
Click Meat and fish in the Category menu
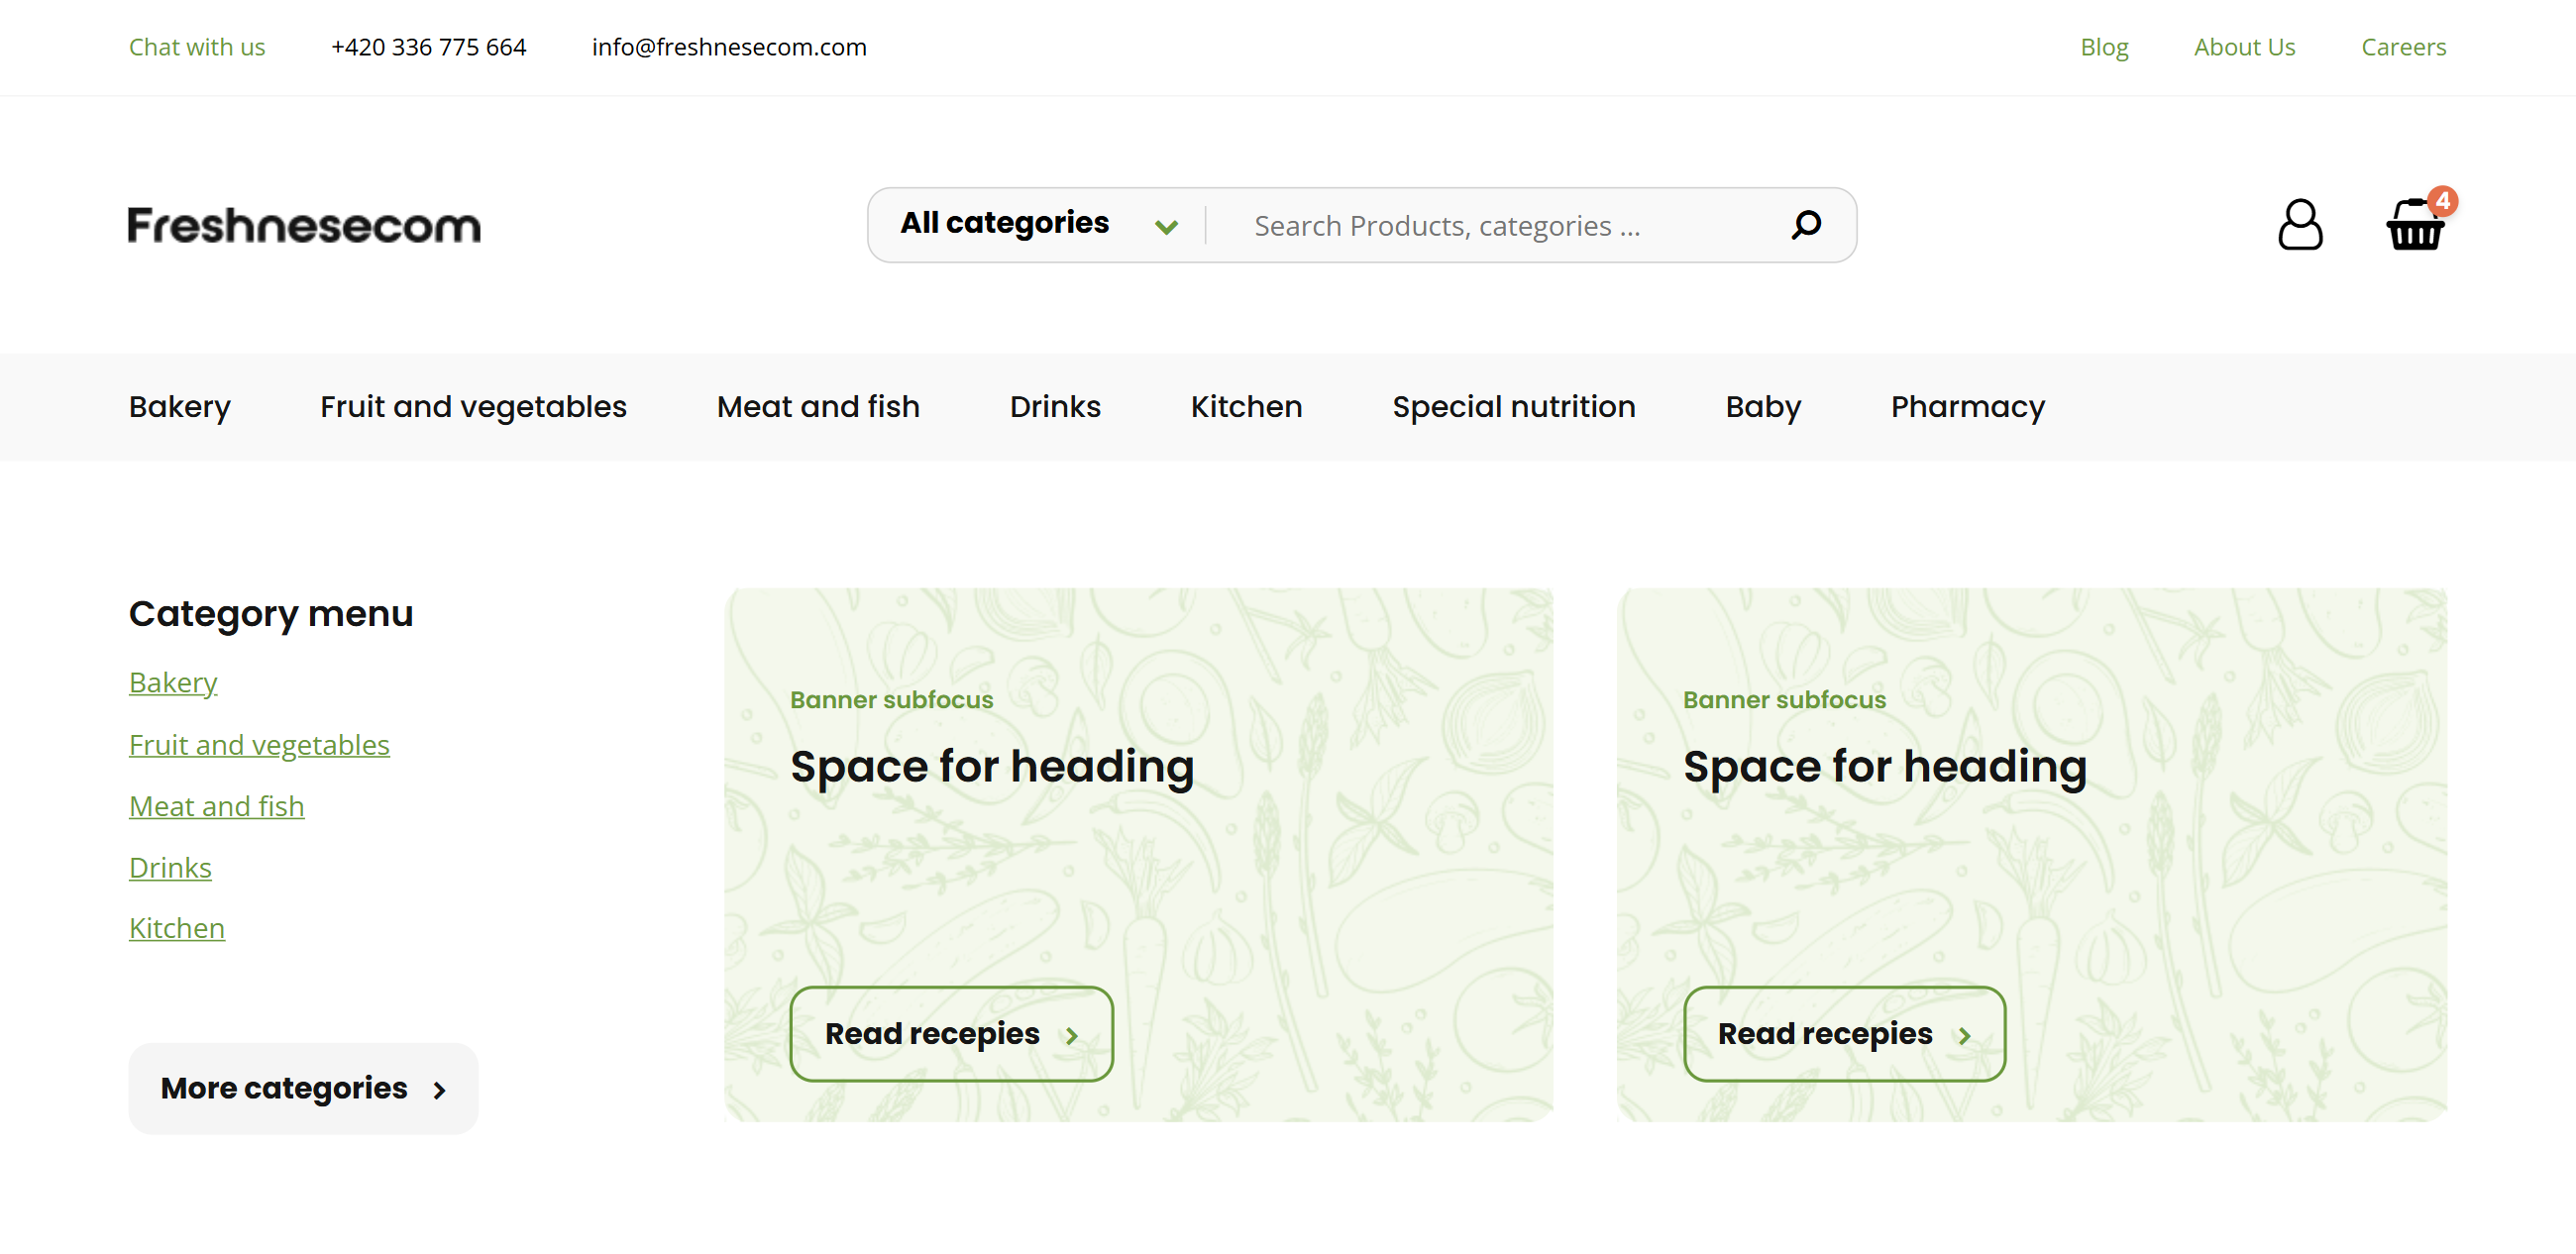tap(216, 806)
